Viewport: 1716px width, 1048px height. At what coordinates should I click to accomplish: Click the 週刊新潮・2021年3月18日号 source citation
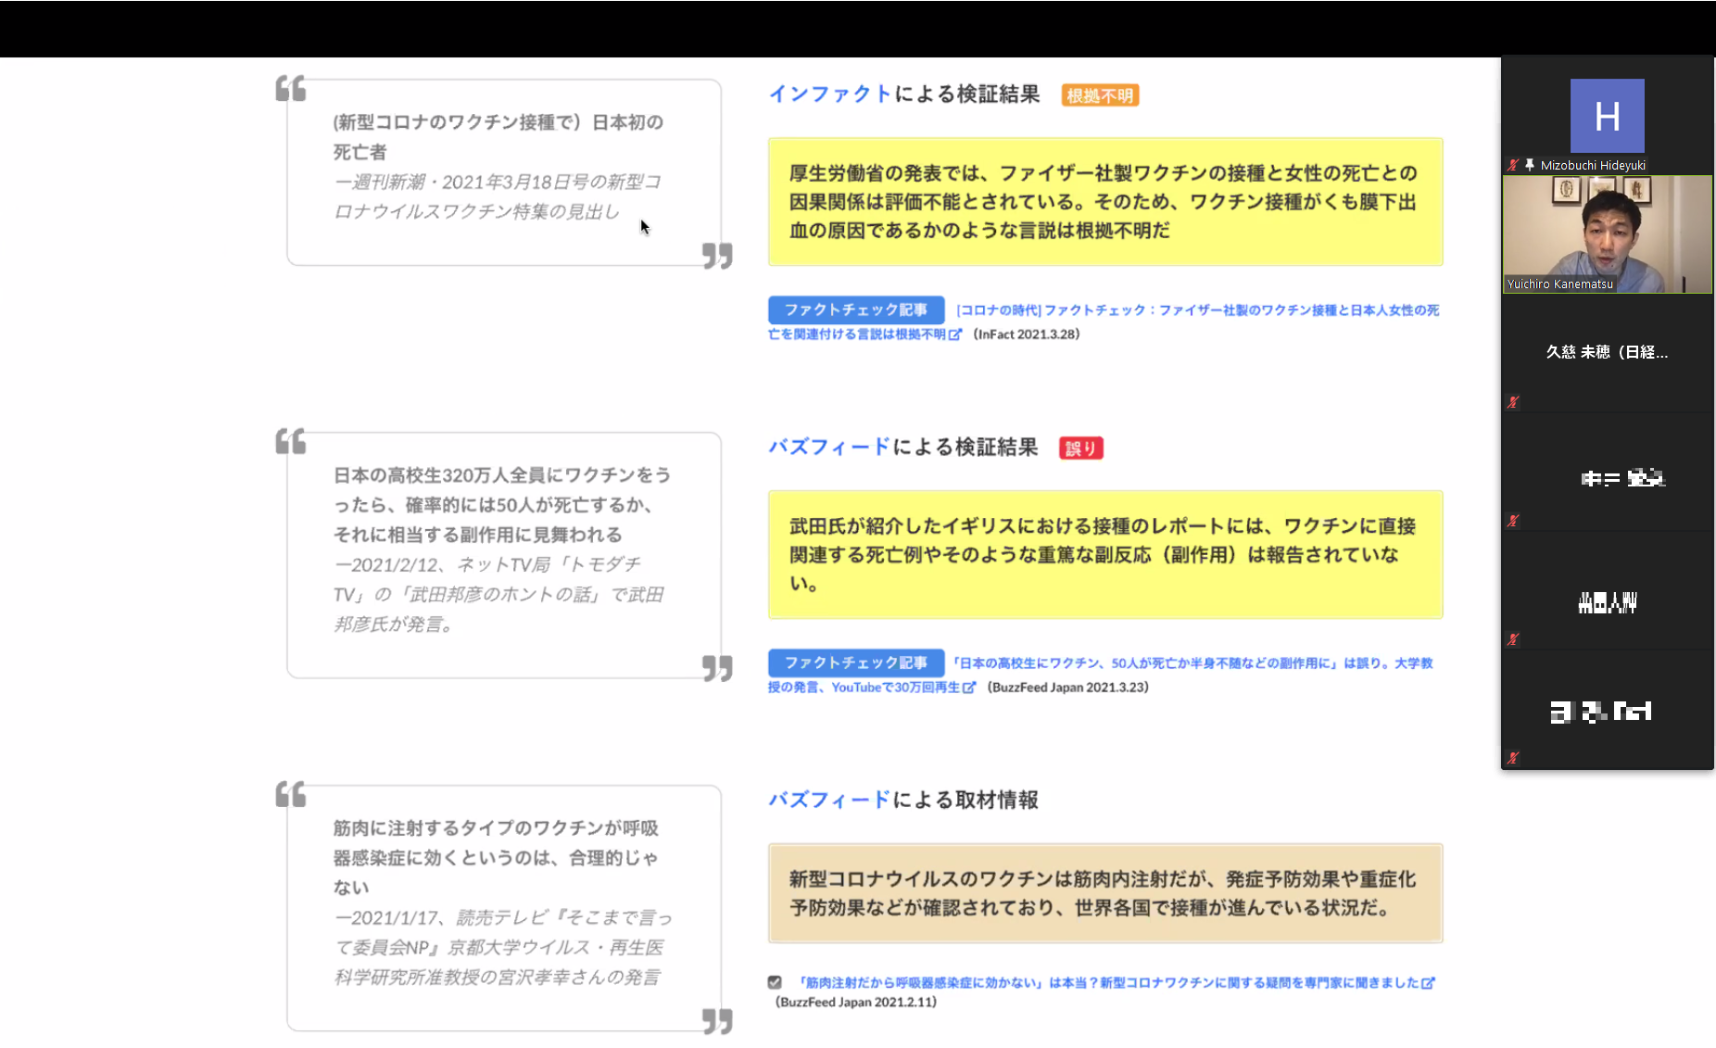[x=497, y=197]
